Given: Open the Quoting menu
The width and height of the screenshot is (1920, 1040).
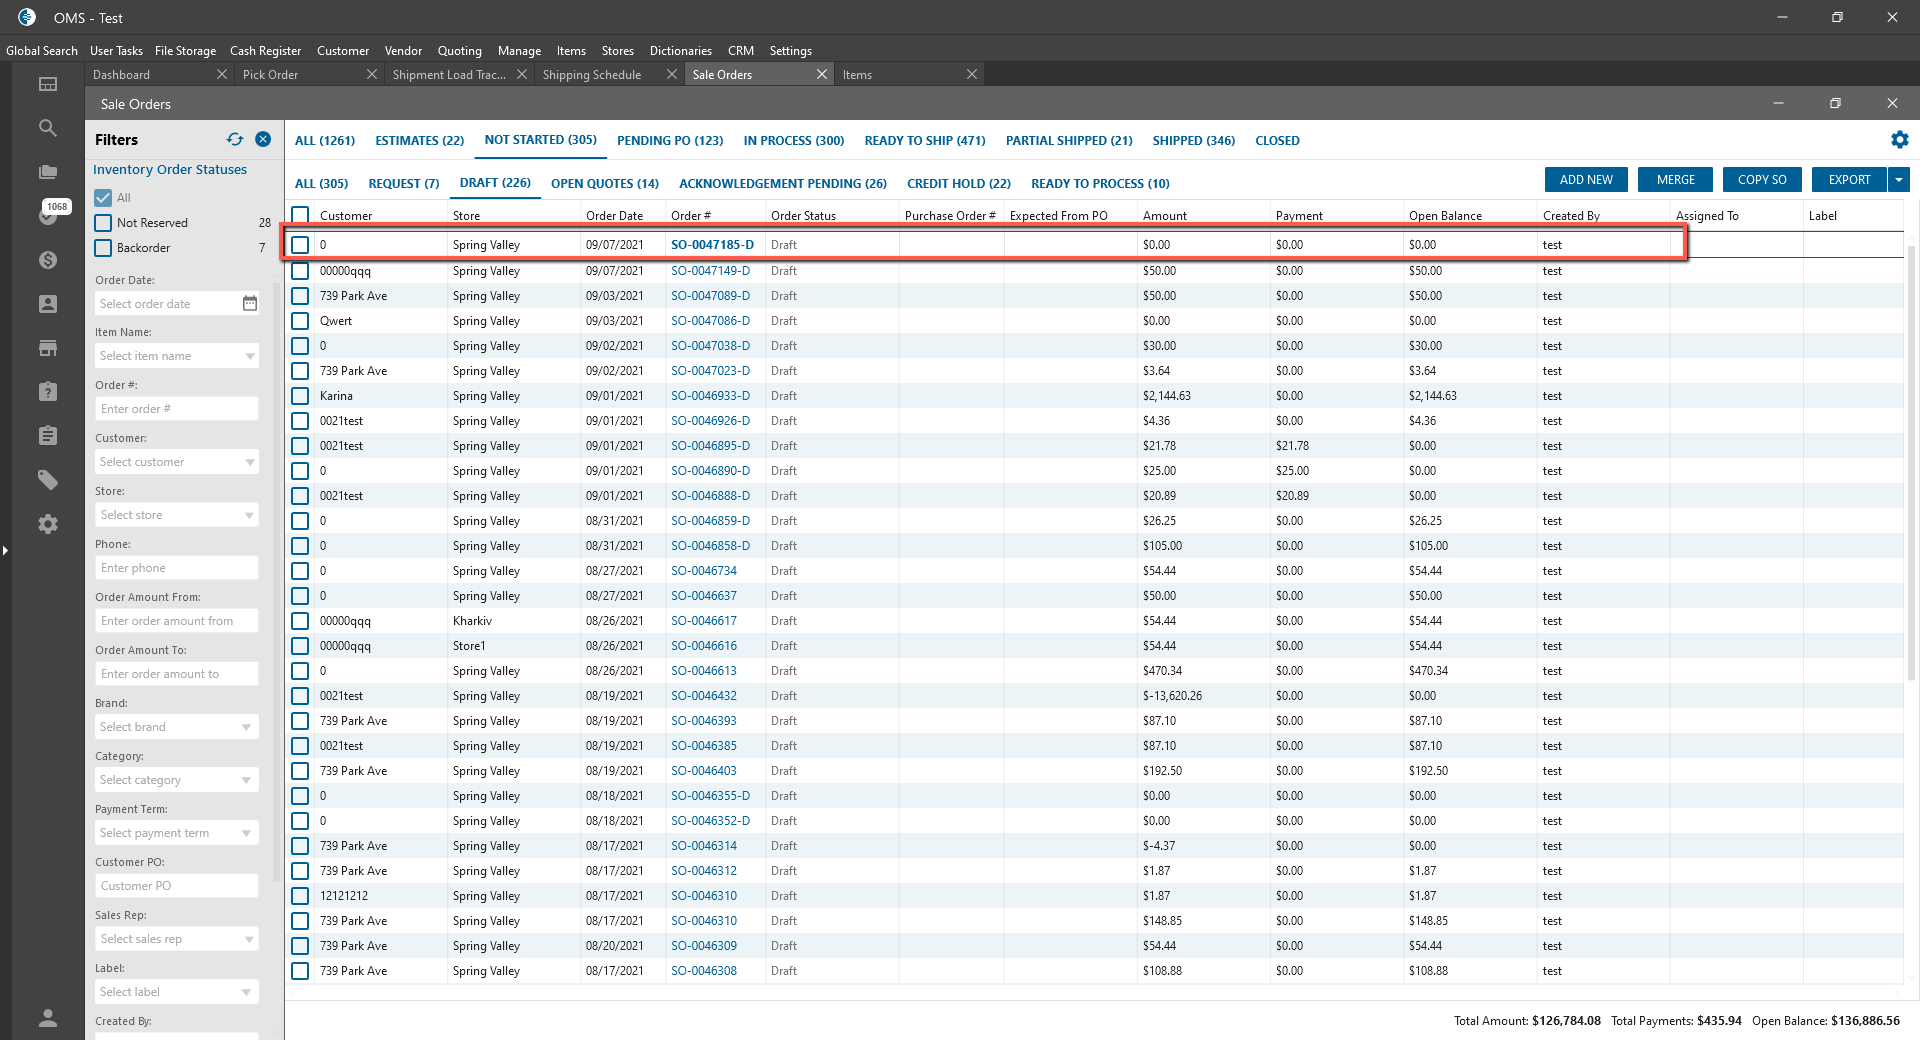Looking at the screenshot, I should pyautogui.click(x=459, y=51).
